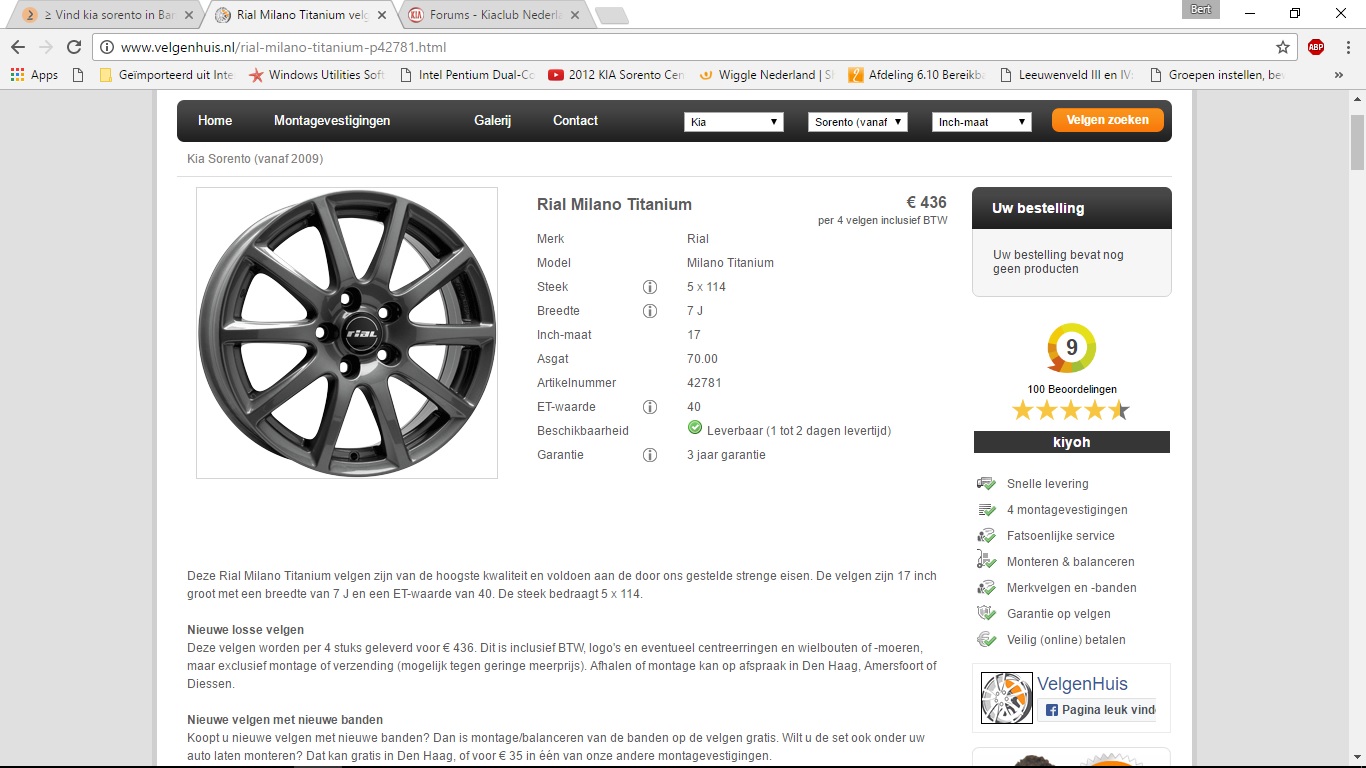Open the Inch-maat size dropdown
This screenshot has height=768, width=1366.
[x=981, y=122]
